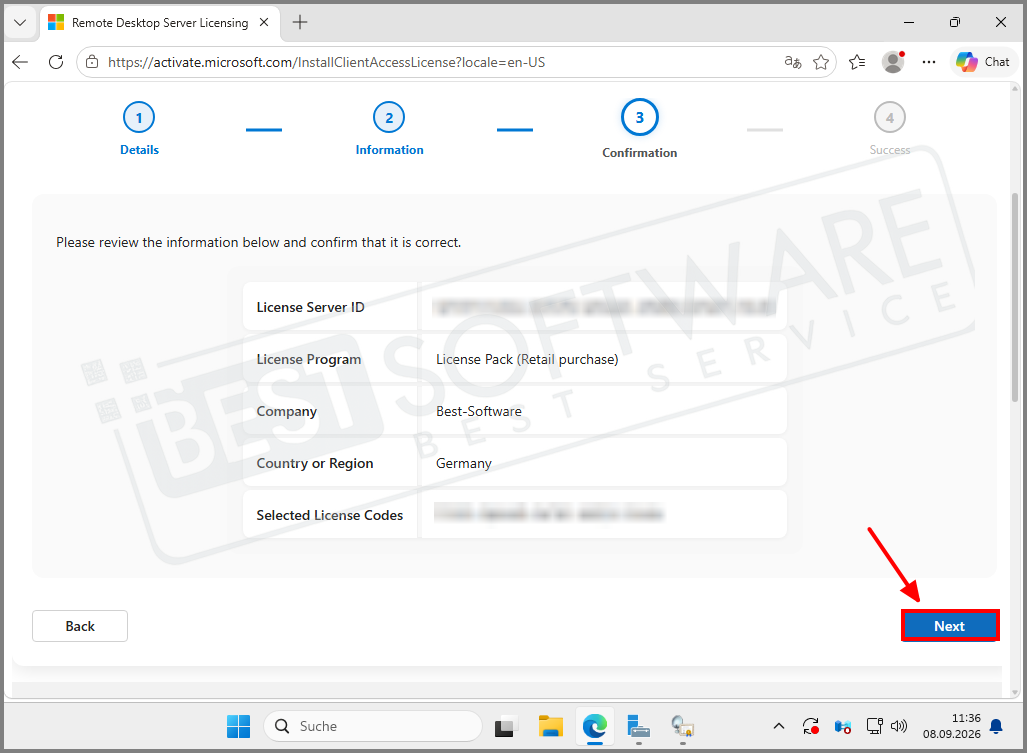Open notifications bell icon
This screenshot has height=753, width=1027.
(996, 726)
